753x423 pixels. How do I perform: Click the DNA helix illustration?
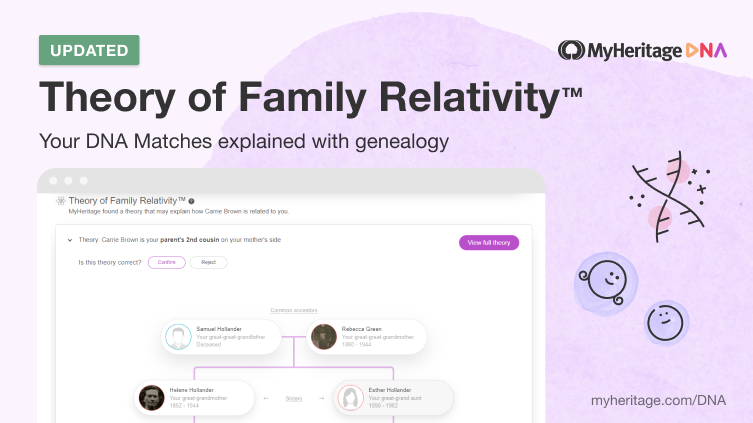click(670, 196)
